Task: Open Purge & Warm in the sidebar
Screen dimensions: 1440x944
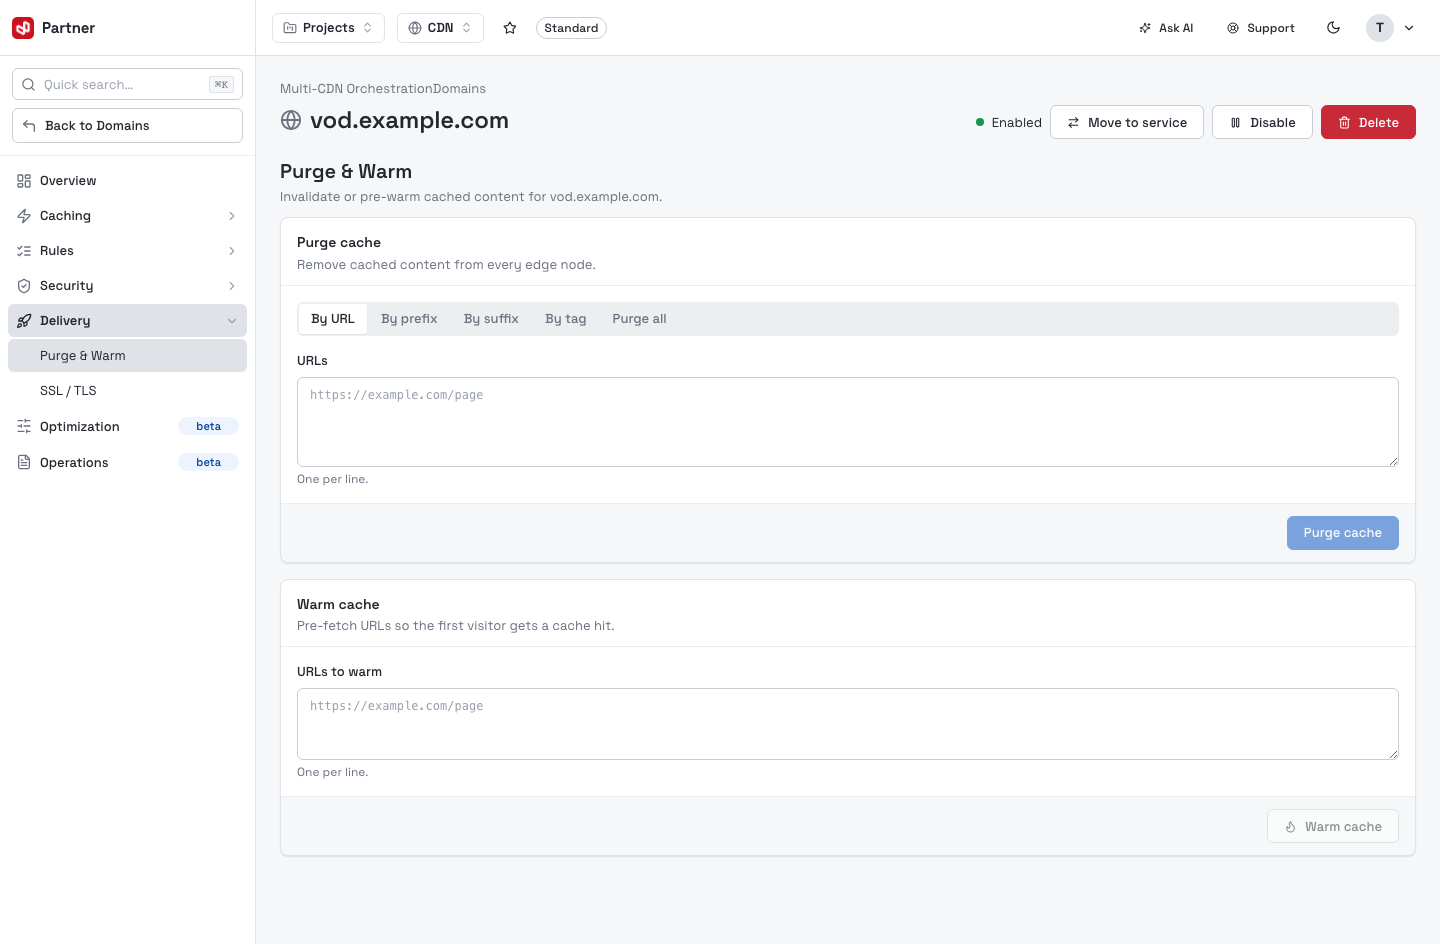Action: tap(127, 356)
